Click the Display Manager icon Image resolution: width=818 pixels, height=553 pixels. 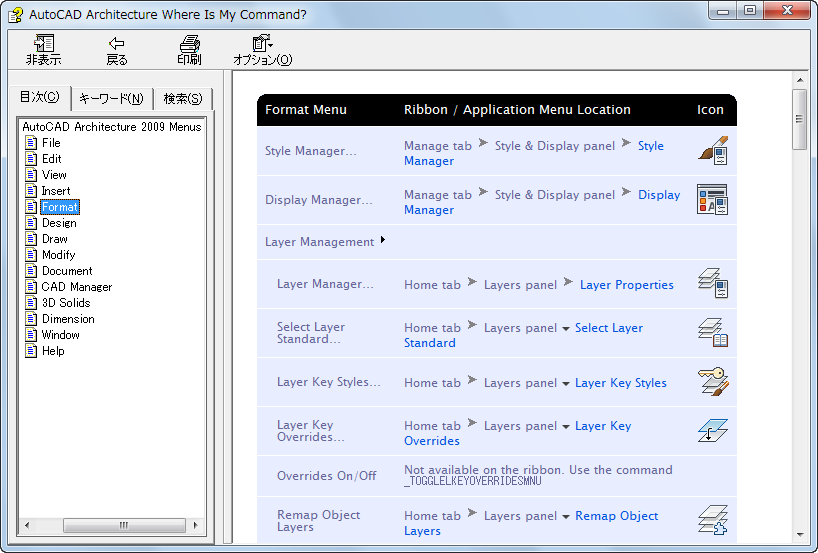pos(713,199)
